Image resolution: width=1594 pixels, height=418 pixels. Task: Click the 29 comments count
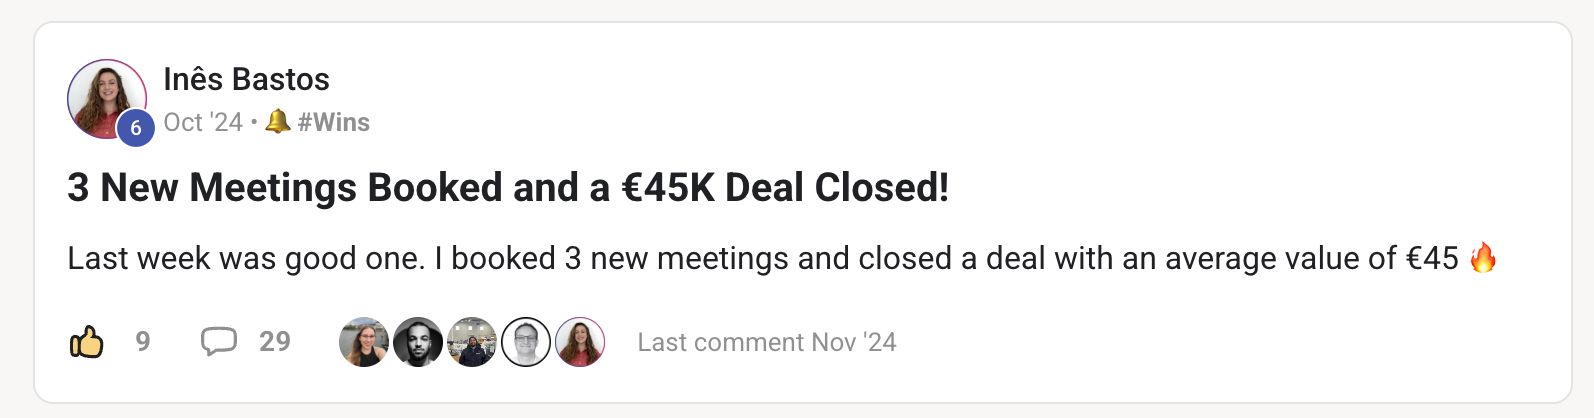pos(275,342)
